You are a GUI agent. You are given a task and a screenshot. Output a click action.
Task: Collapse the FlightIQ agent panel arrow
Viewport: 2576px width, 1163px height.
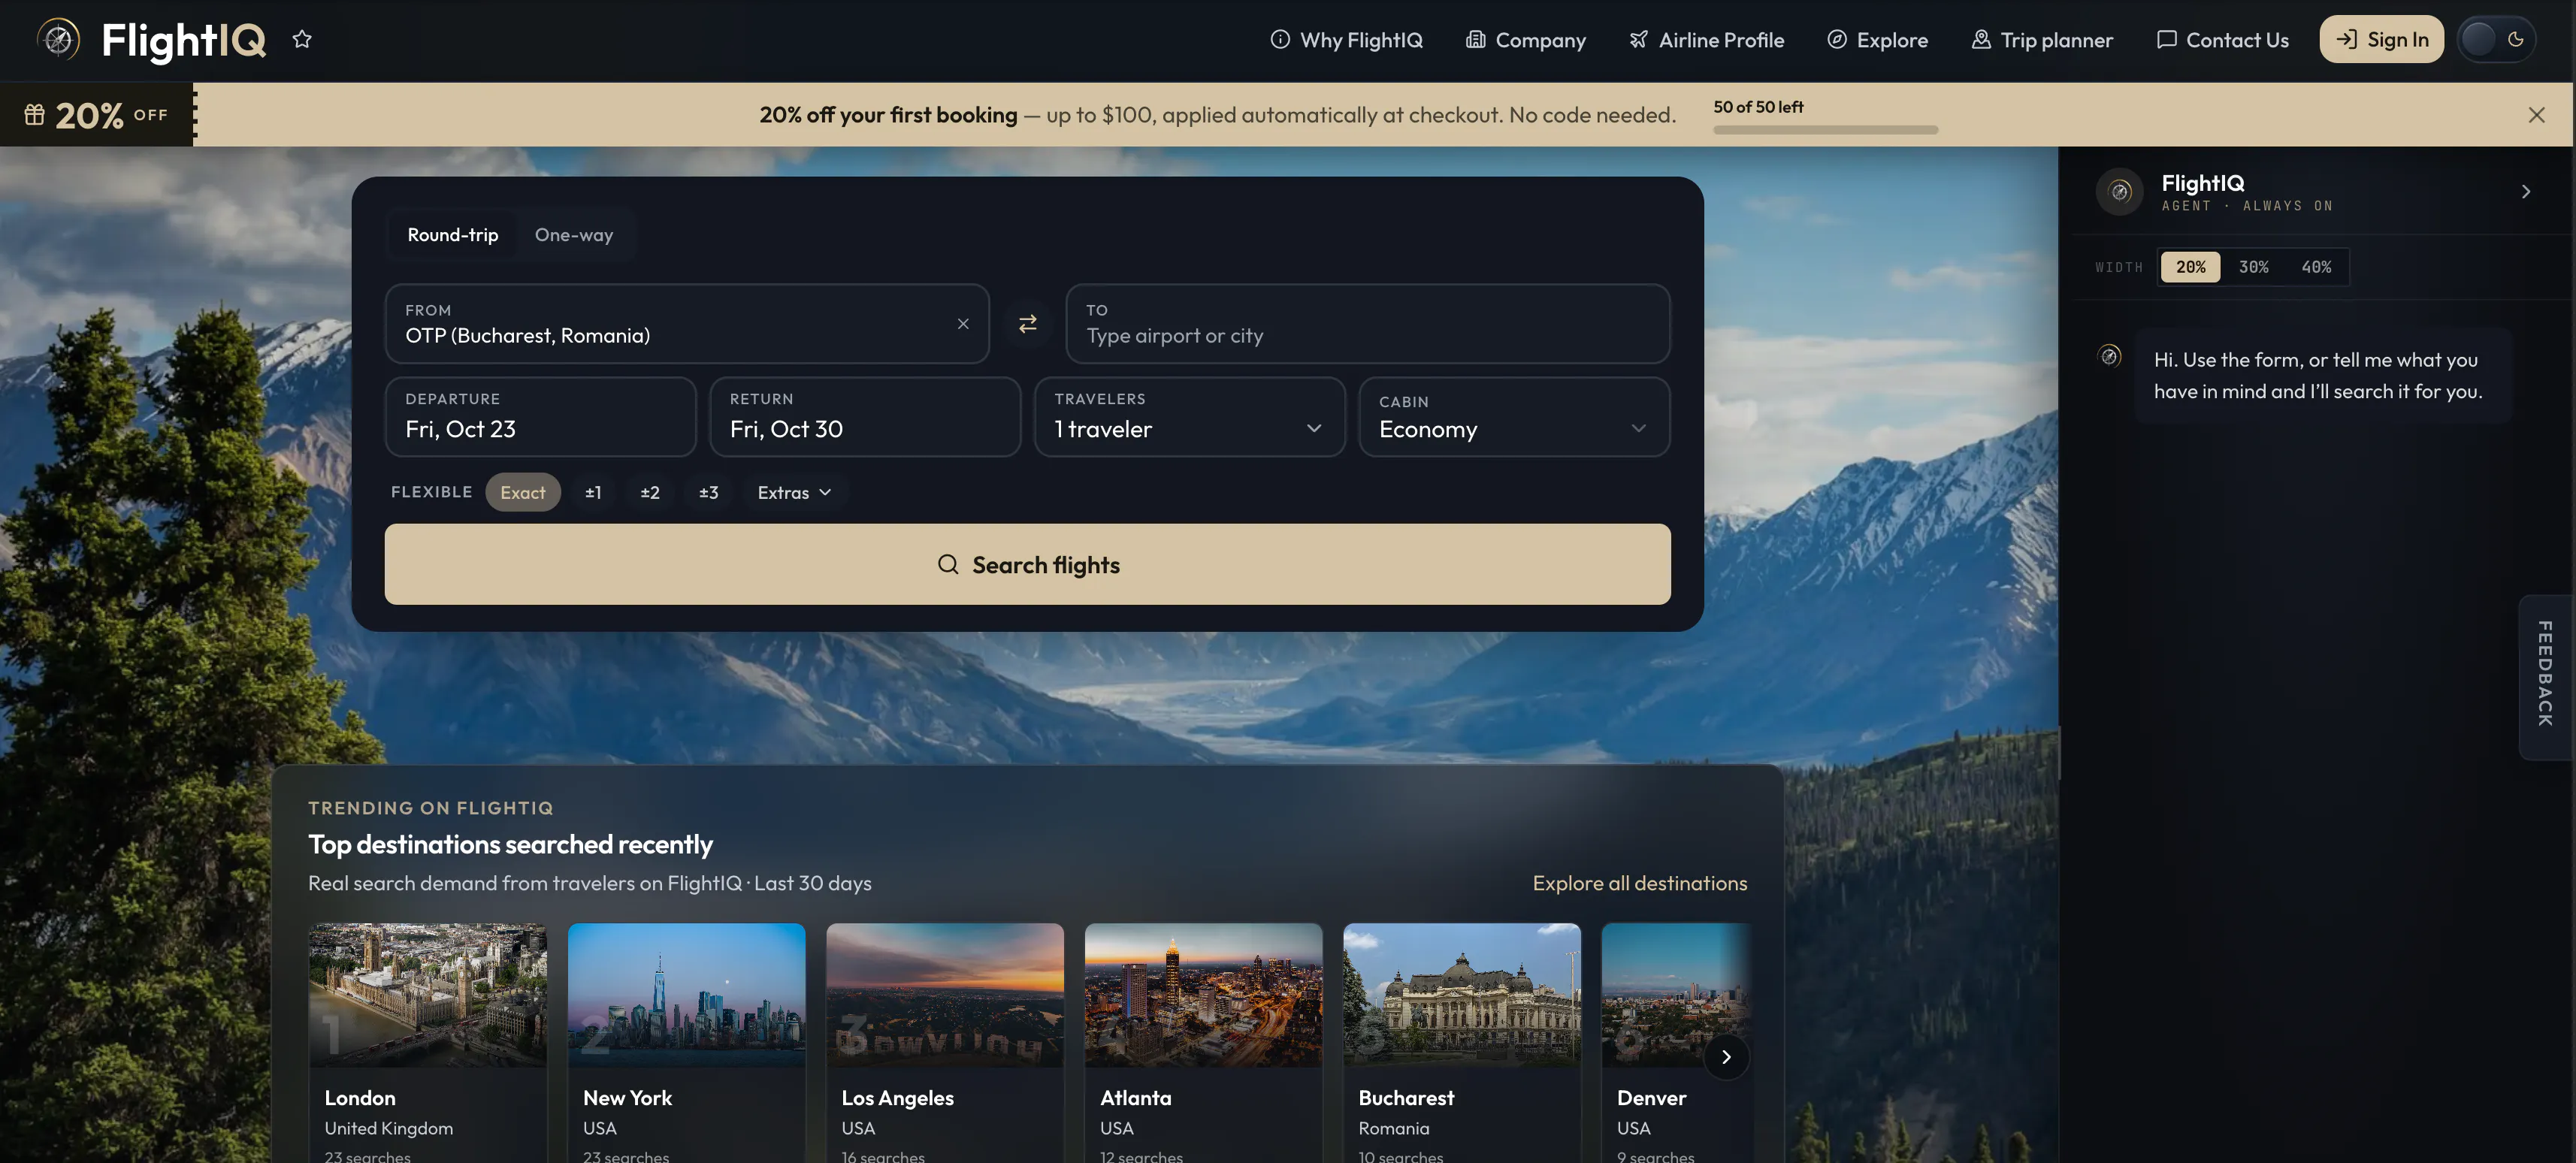tap(2525, 192)
